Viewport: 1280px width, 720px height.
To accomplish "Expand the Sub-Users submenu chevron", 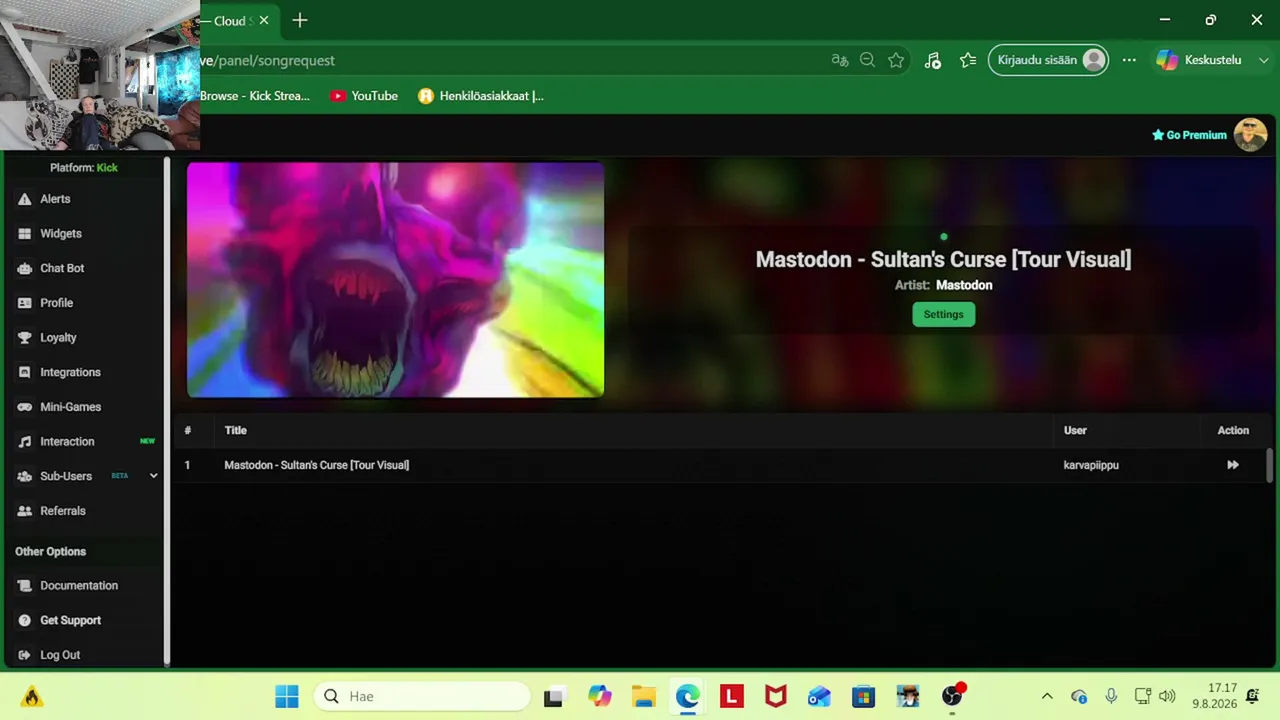I will [x=153, y=476].
